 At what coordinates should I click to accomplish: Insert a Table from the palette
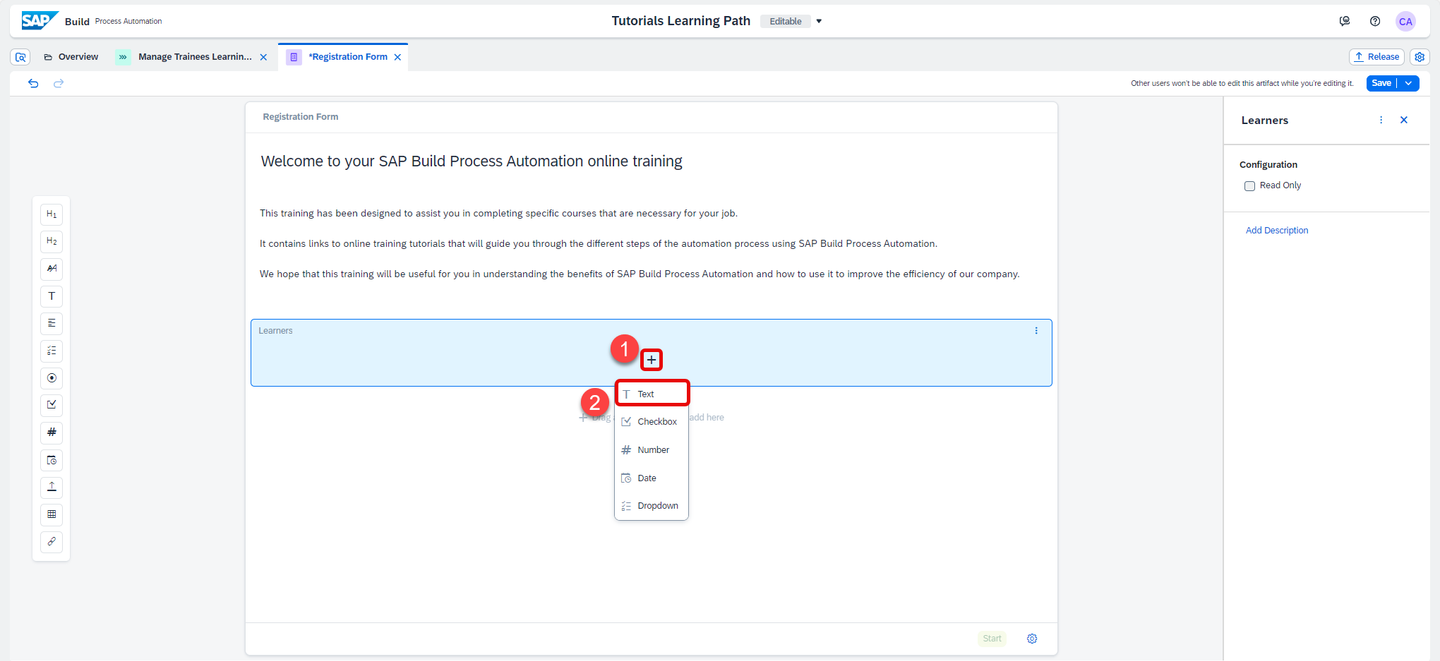(51, 514)
